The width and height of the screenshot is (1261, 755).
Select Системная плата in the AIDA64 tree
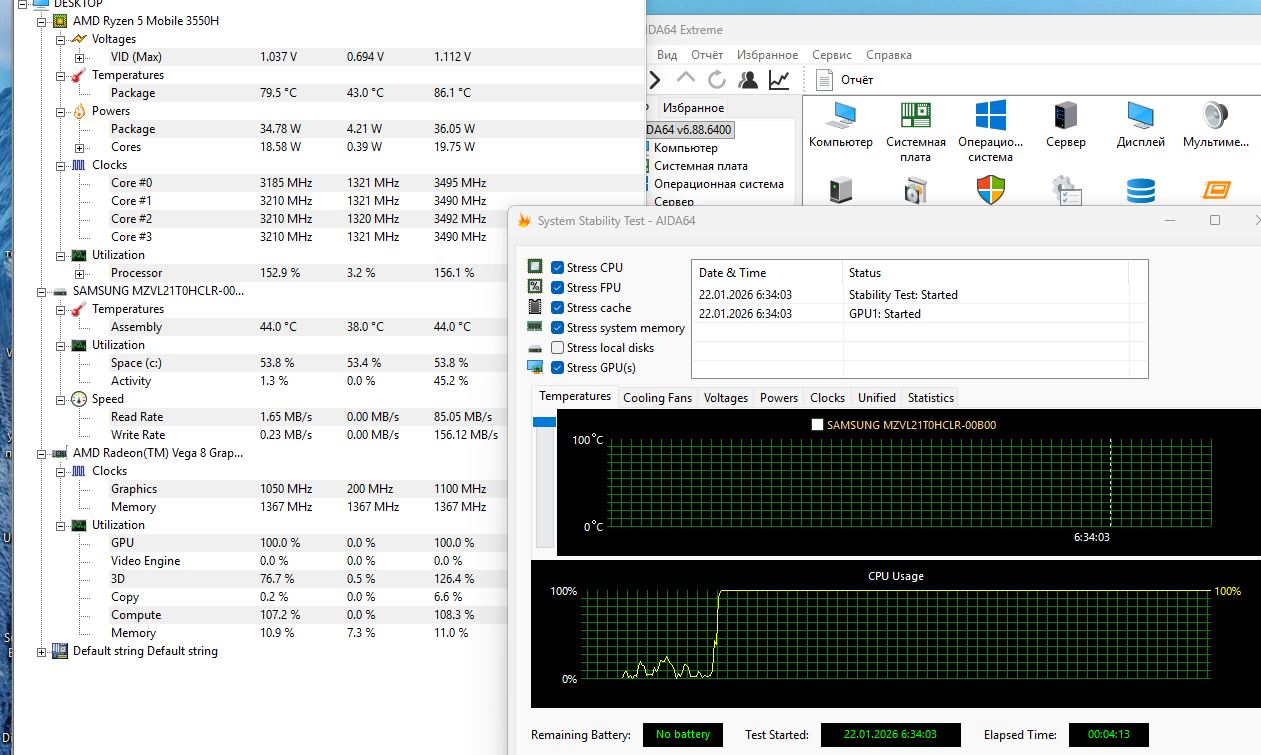(x=701, y=166)
